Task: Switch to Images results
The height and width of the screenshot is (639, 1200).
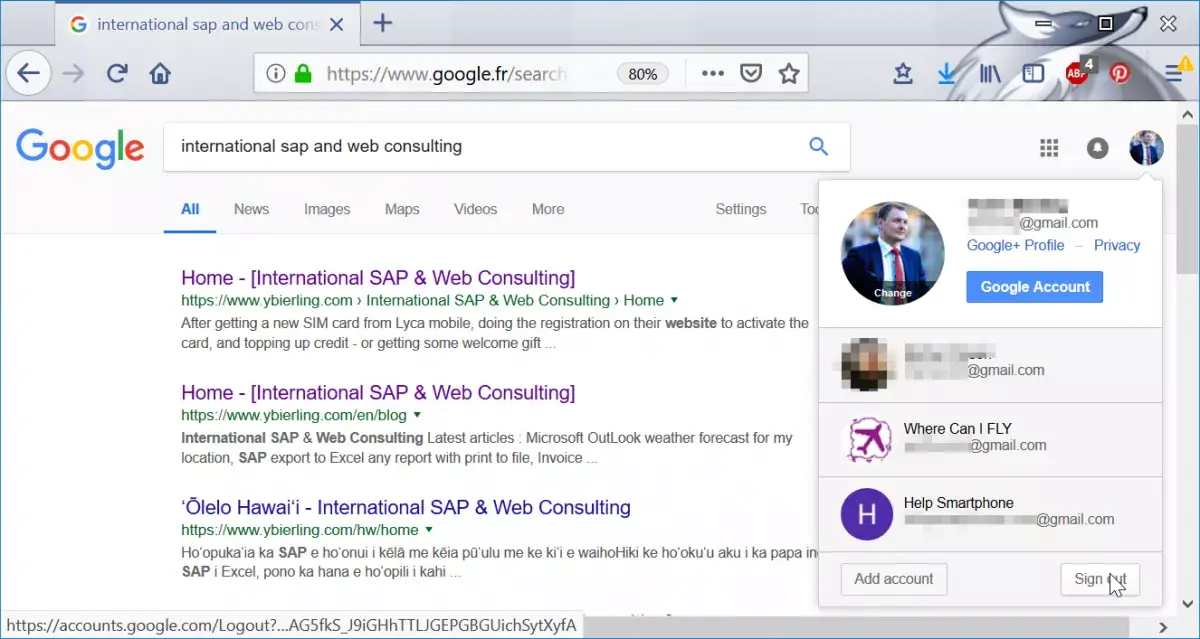Action: click(x=327, y=209)
